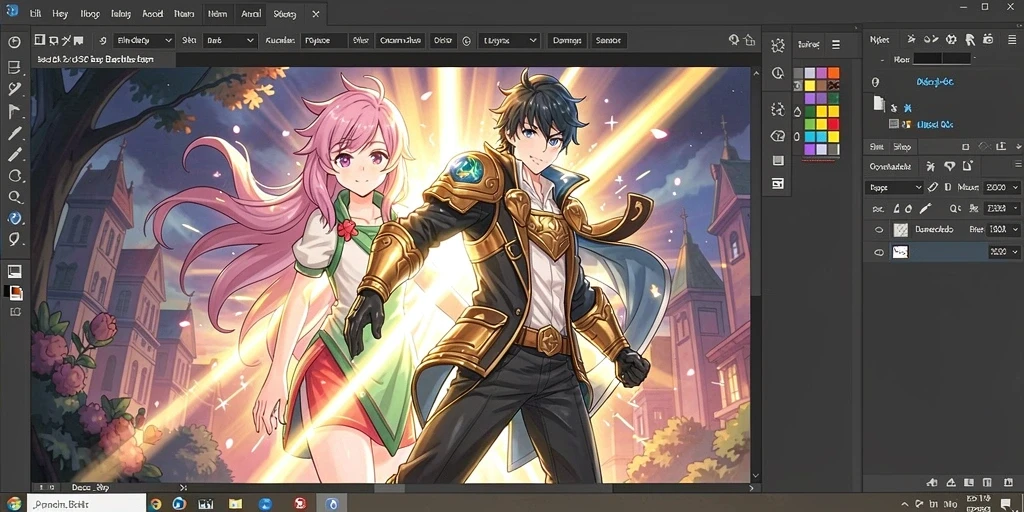Click the camera icon in top-right panel

988,40
